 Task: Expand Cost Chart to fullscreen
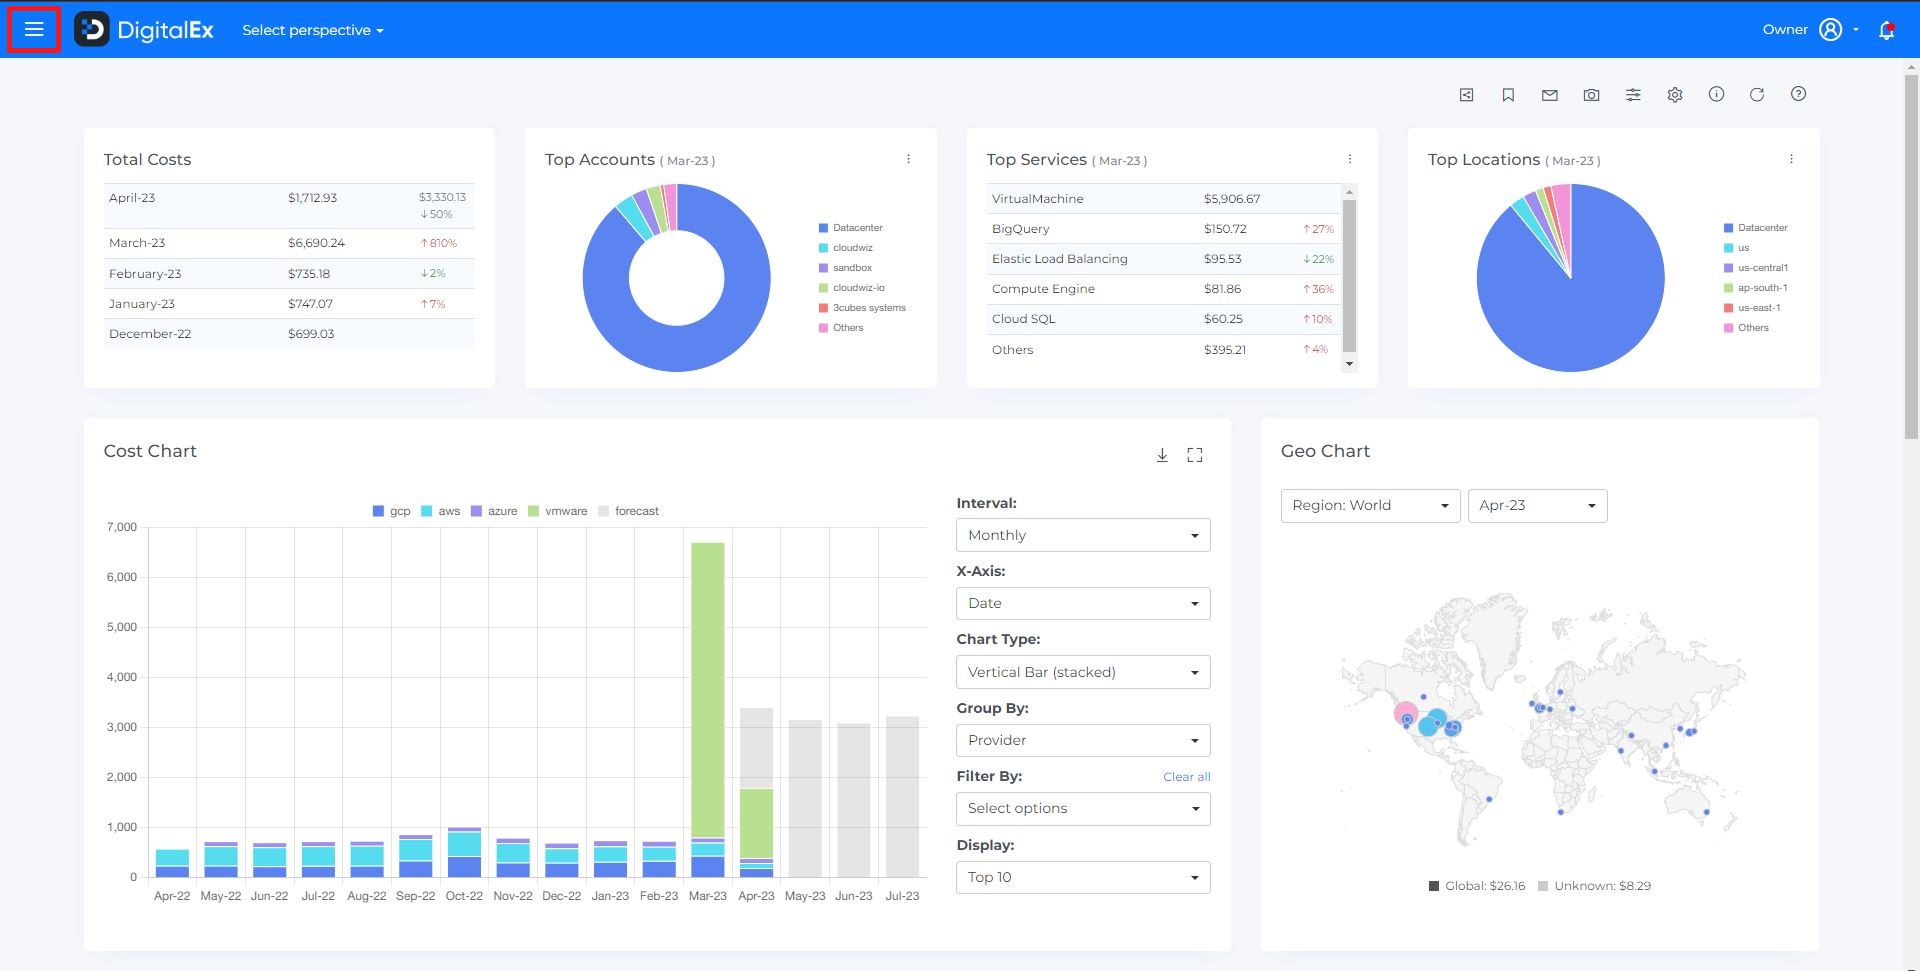(x=1195, y=455)
